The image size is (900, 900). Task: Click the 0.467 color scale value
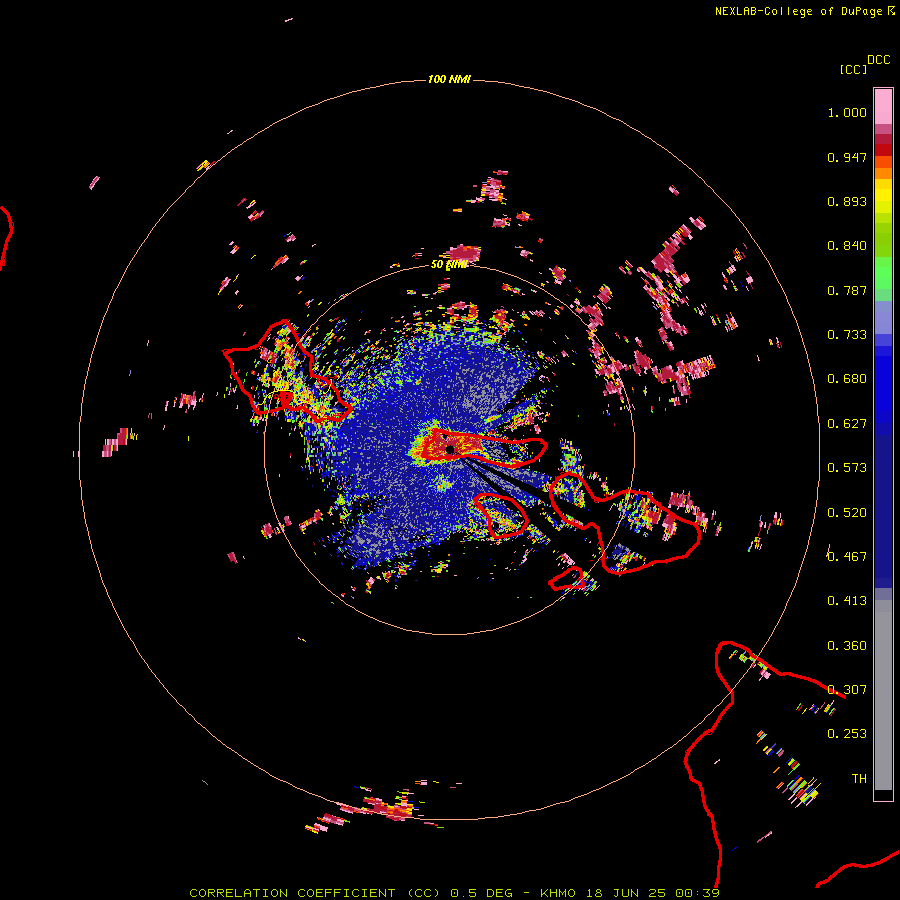[847, 557]
